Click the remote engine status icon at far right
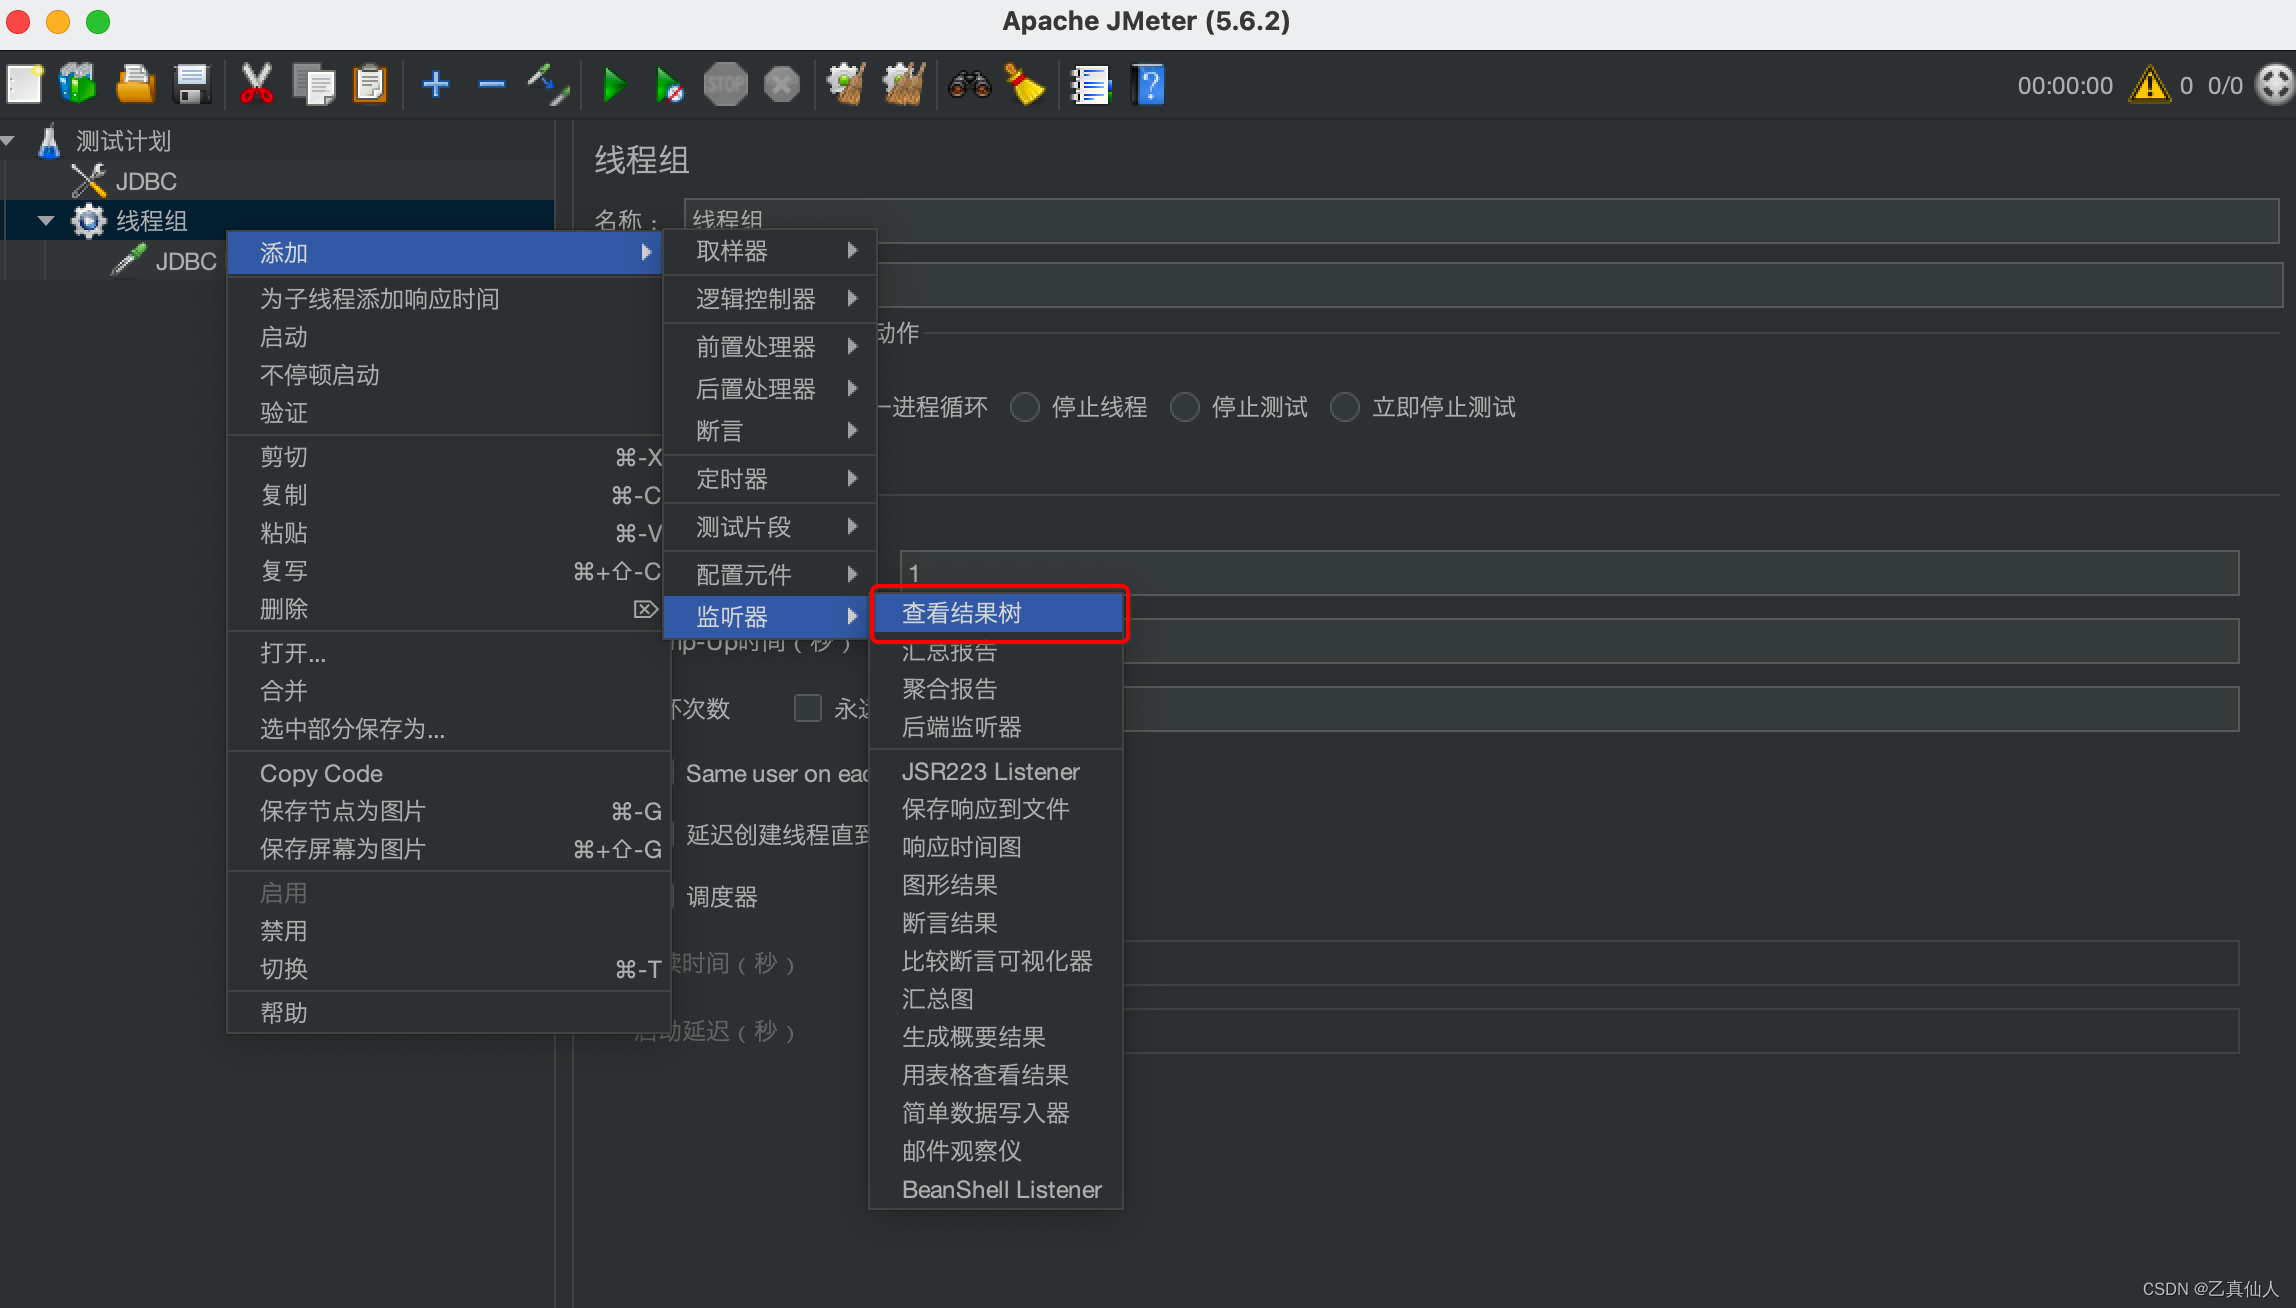This screenshot has width=2296, height=1308. 2274,85
